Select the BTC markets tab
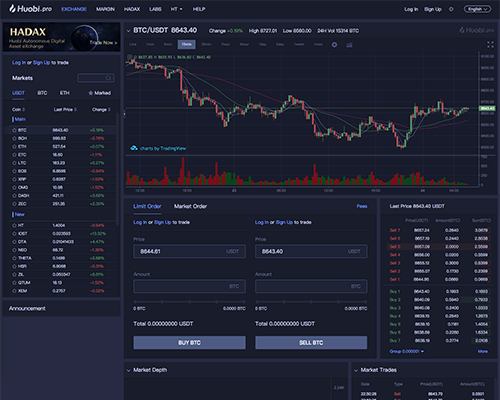The height and width of the screenshot is (400, 500). [x=42, y=93]
